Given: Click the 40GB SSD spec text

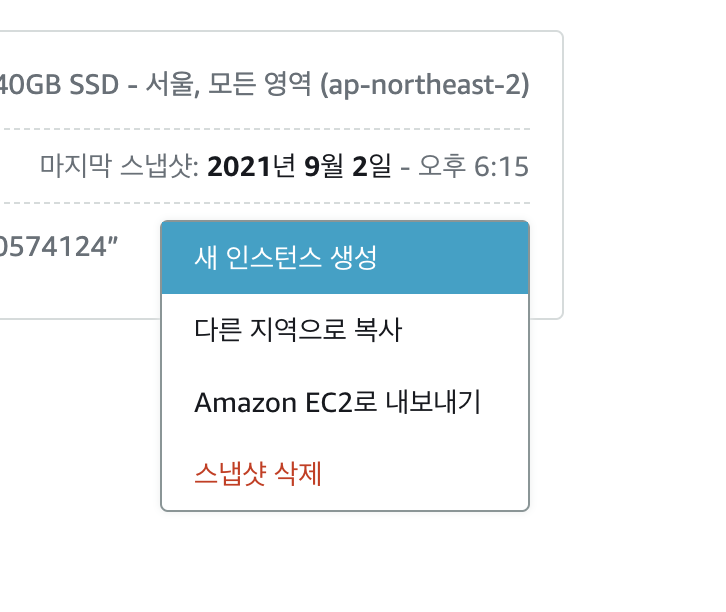Looking at the screenshot, I should [x=58, y=85].
